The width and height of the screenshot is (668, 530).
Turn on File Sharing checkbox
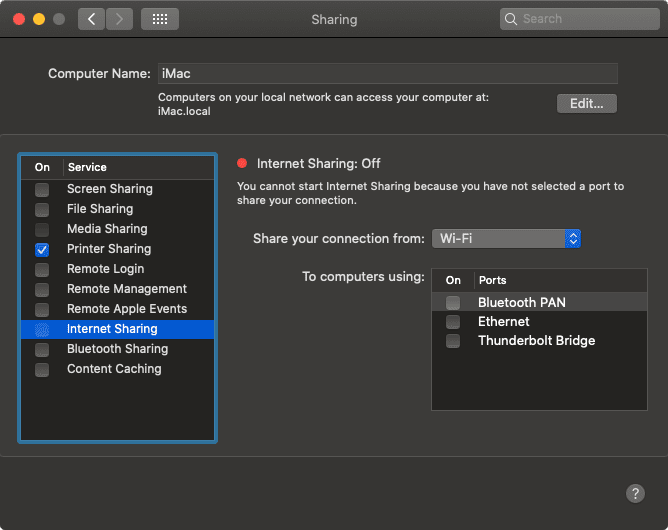(x=42, y=209)
